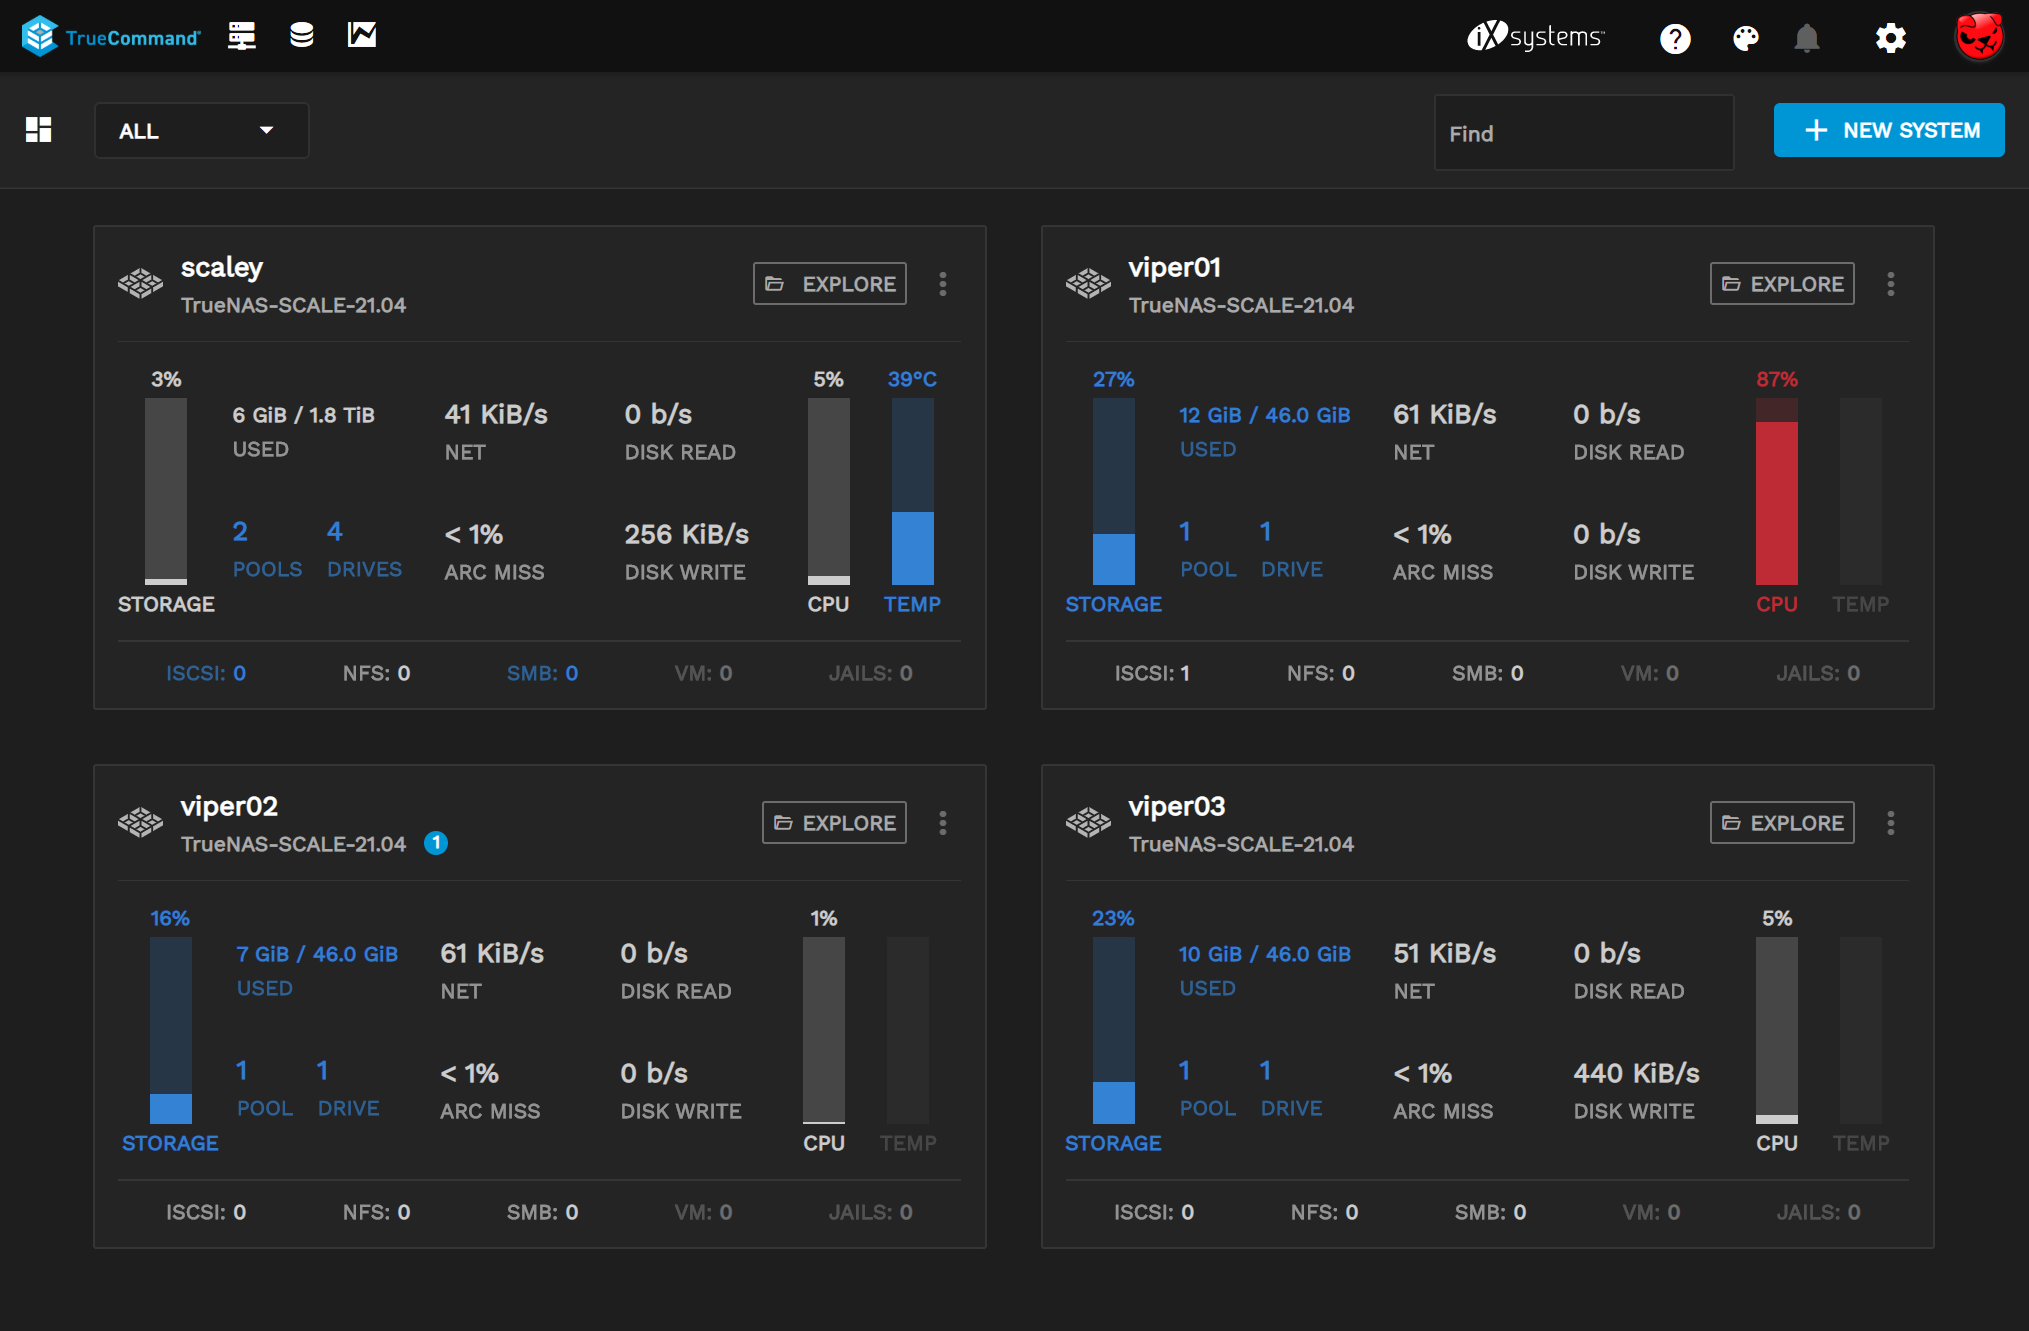Click EXPLORE on the scaley card

[830, 284]
